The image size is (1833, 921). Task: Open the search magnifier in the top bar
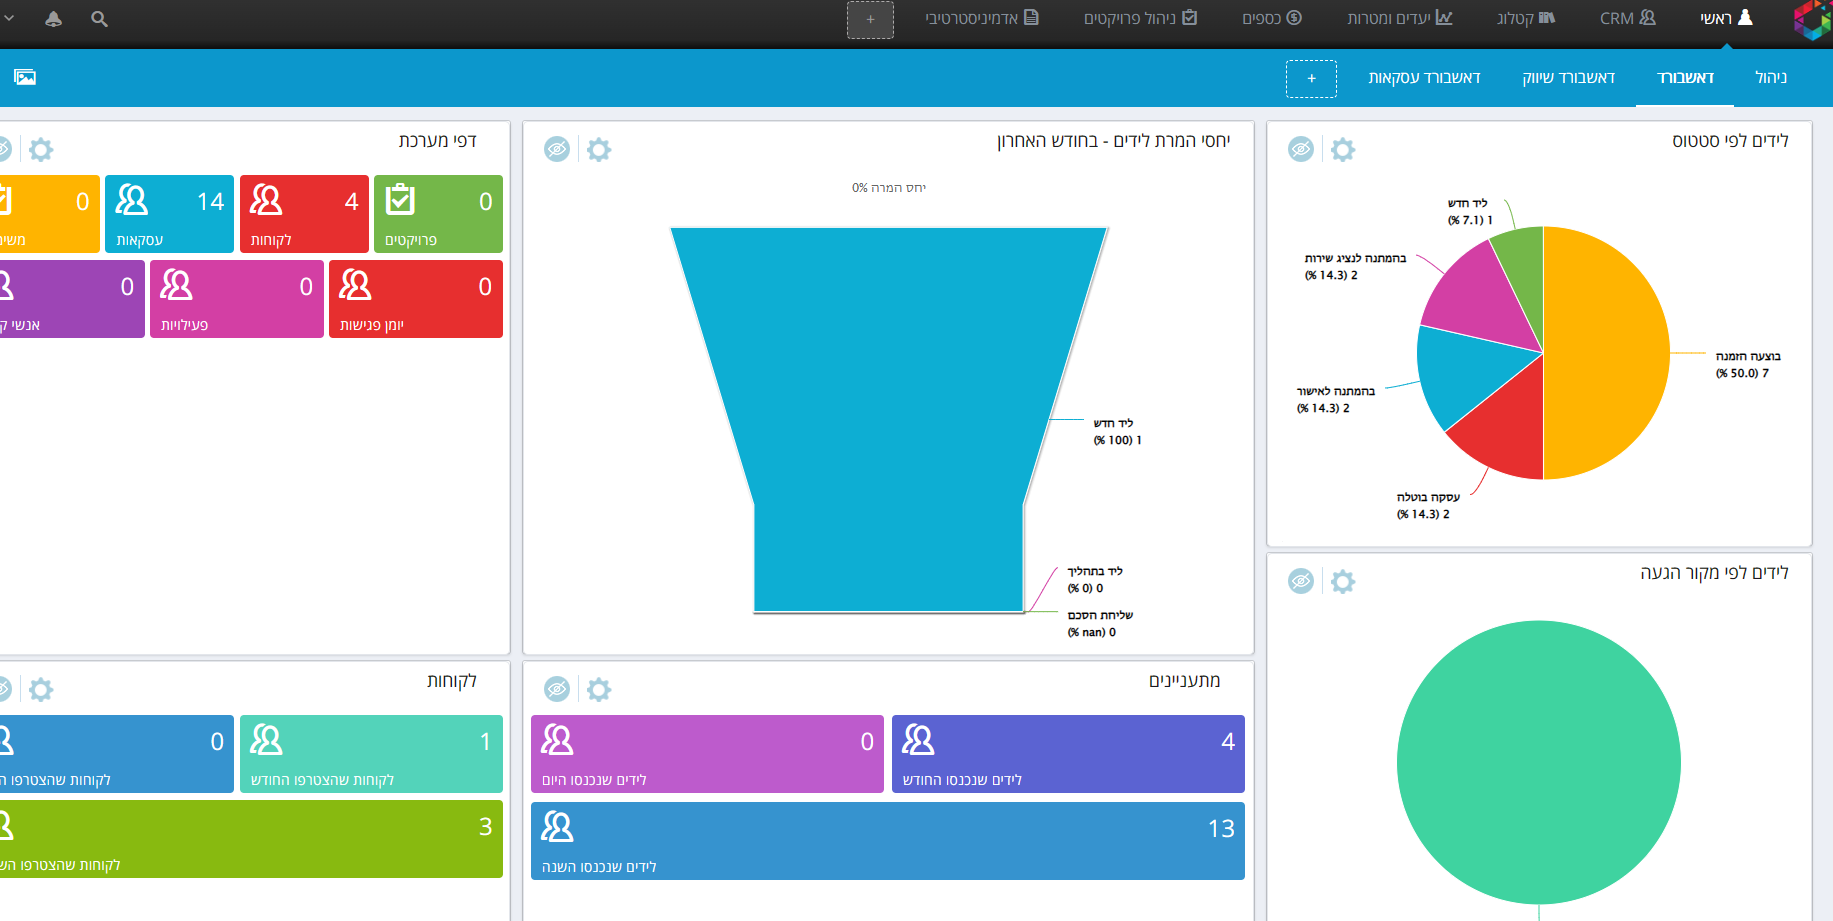tap(99, 18)
